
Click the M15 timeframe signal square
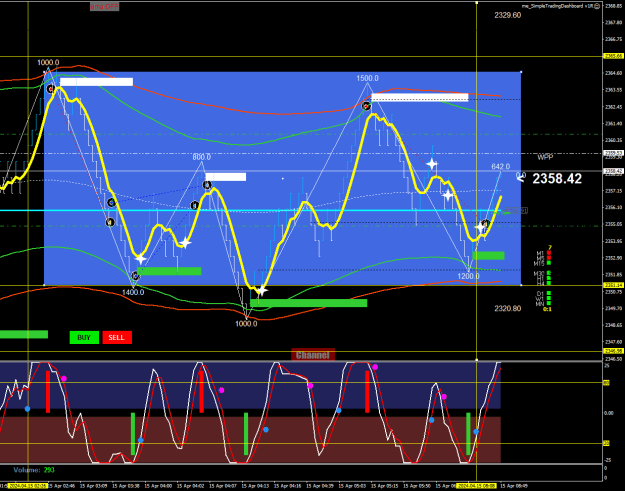(549, 263)
